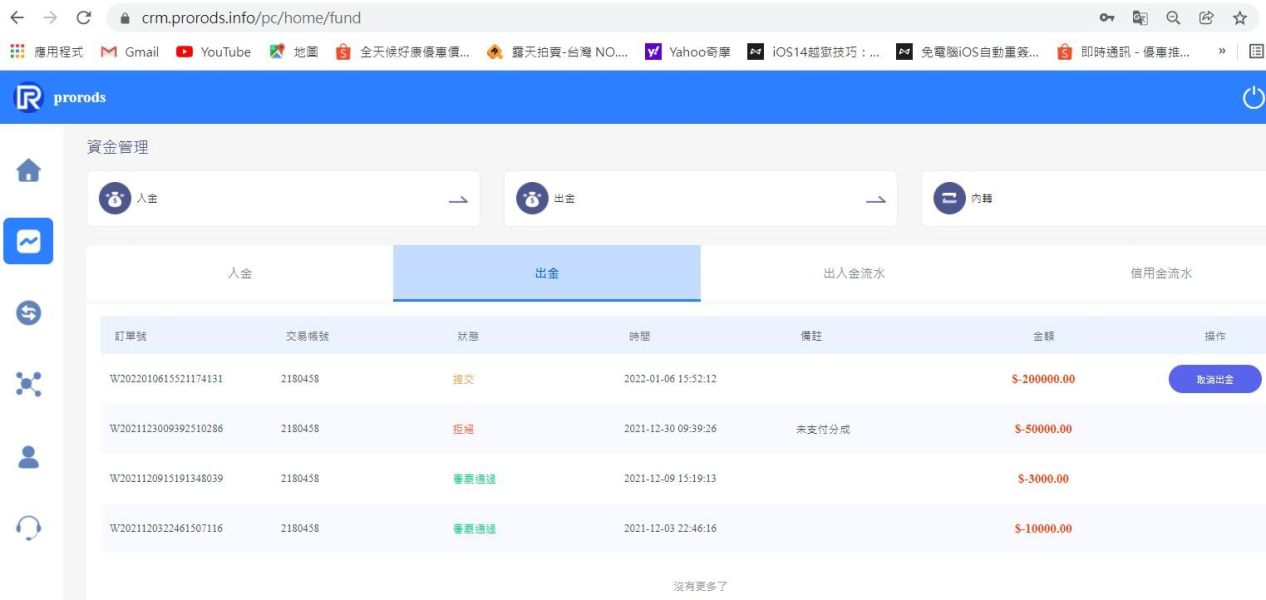Click the arrow on the 出金 card

click(875, 200)
